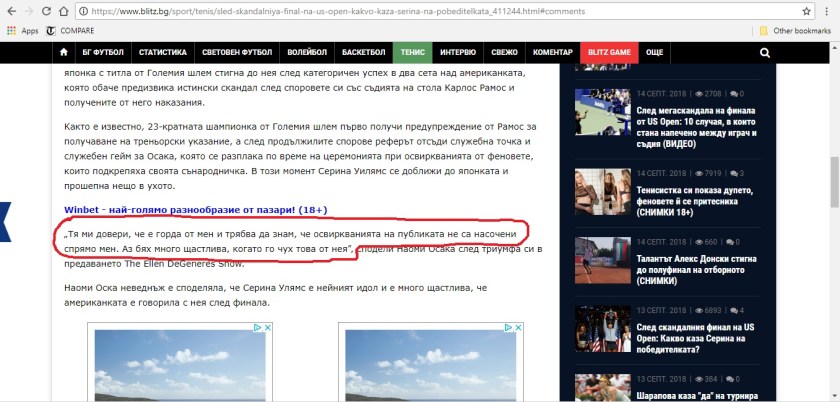The height and width of the screenshot is (402, 840).
Task: Click the red BLITZ GAME button
Action: pos(608,52)
